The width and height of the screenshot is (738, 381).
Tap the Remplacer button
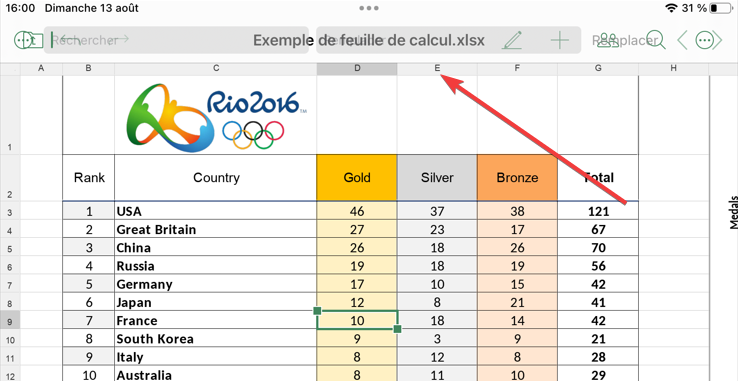pyautogui.click(x=625, y=40)
